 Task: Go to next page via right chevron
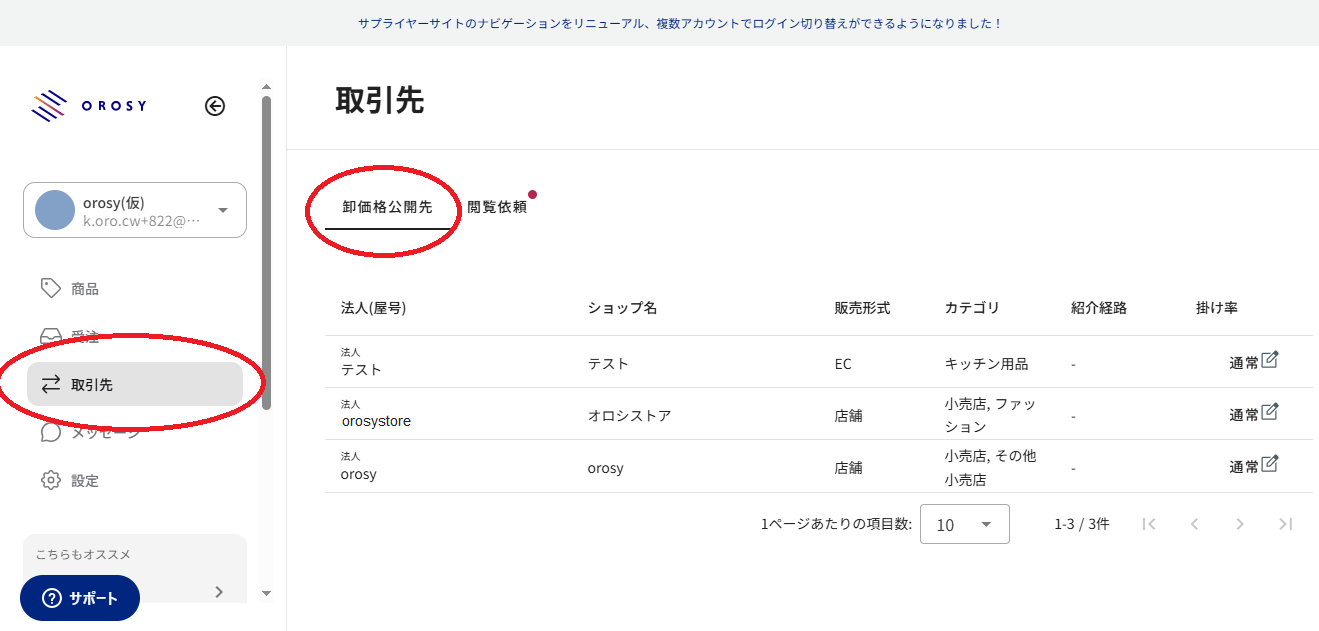pyautogui.click(x=1240, y=523)
